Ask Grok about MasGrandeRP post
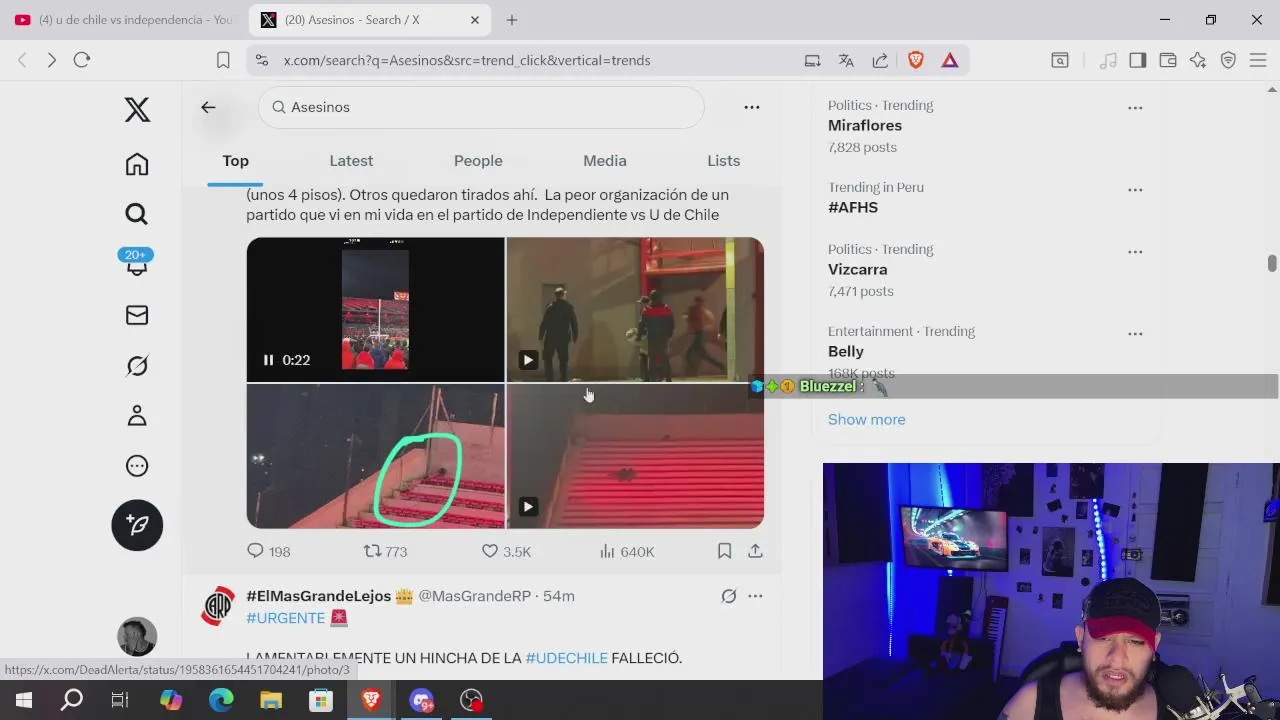 point(729,596)
